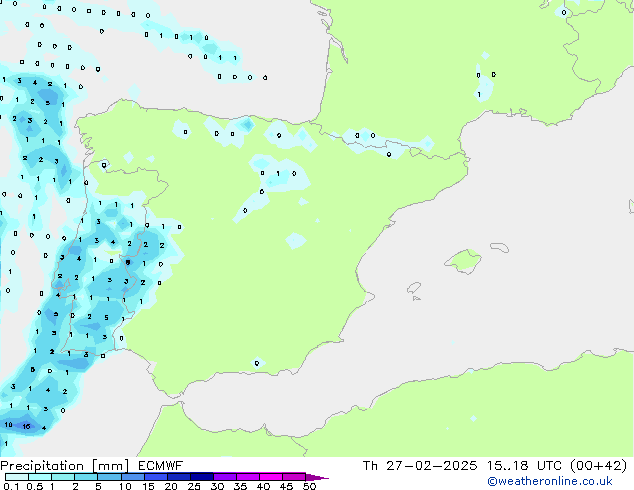
Task: Pick the 10–15 mm blue swatch
Action: click(x=133, y=477)
